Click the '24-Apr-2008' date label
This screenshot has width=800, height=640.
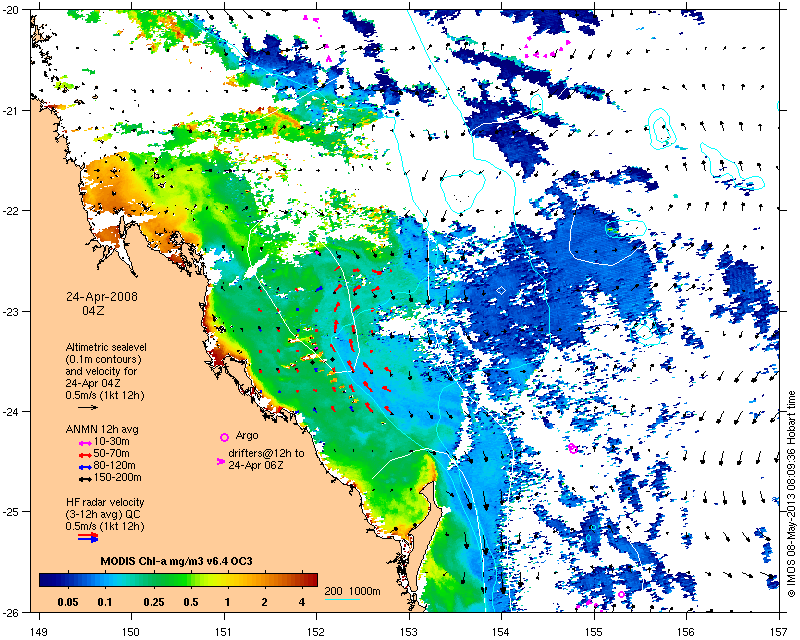click(102, 297)
